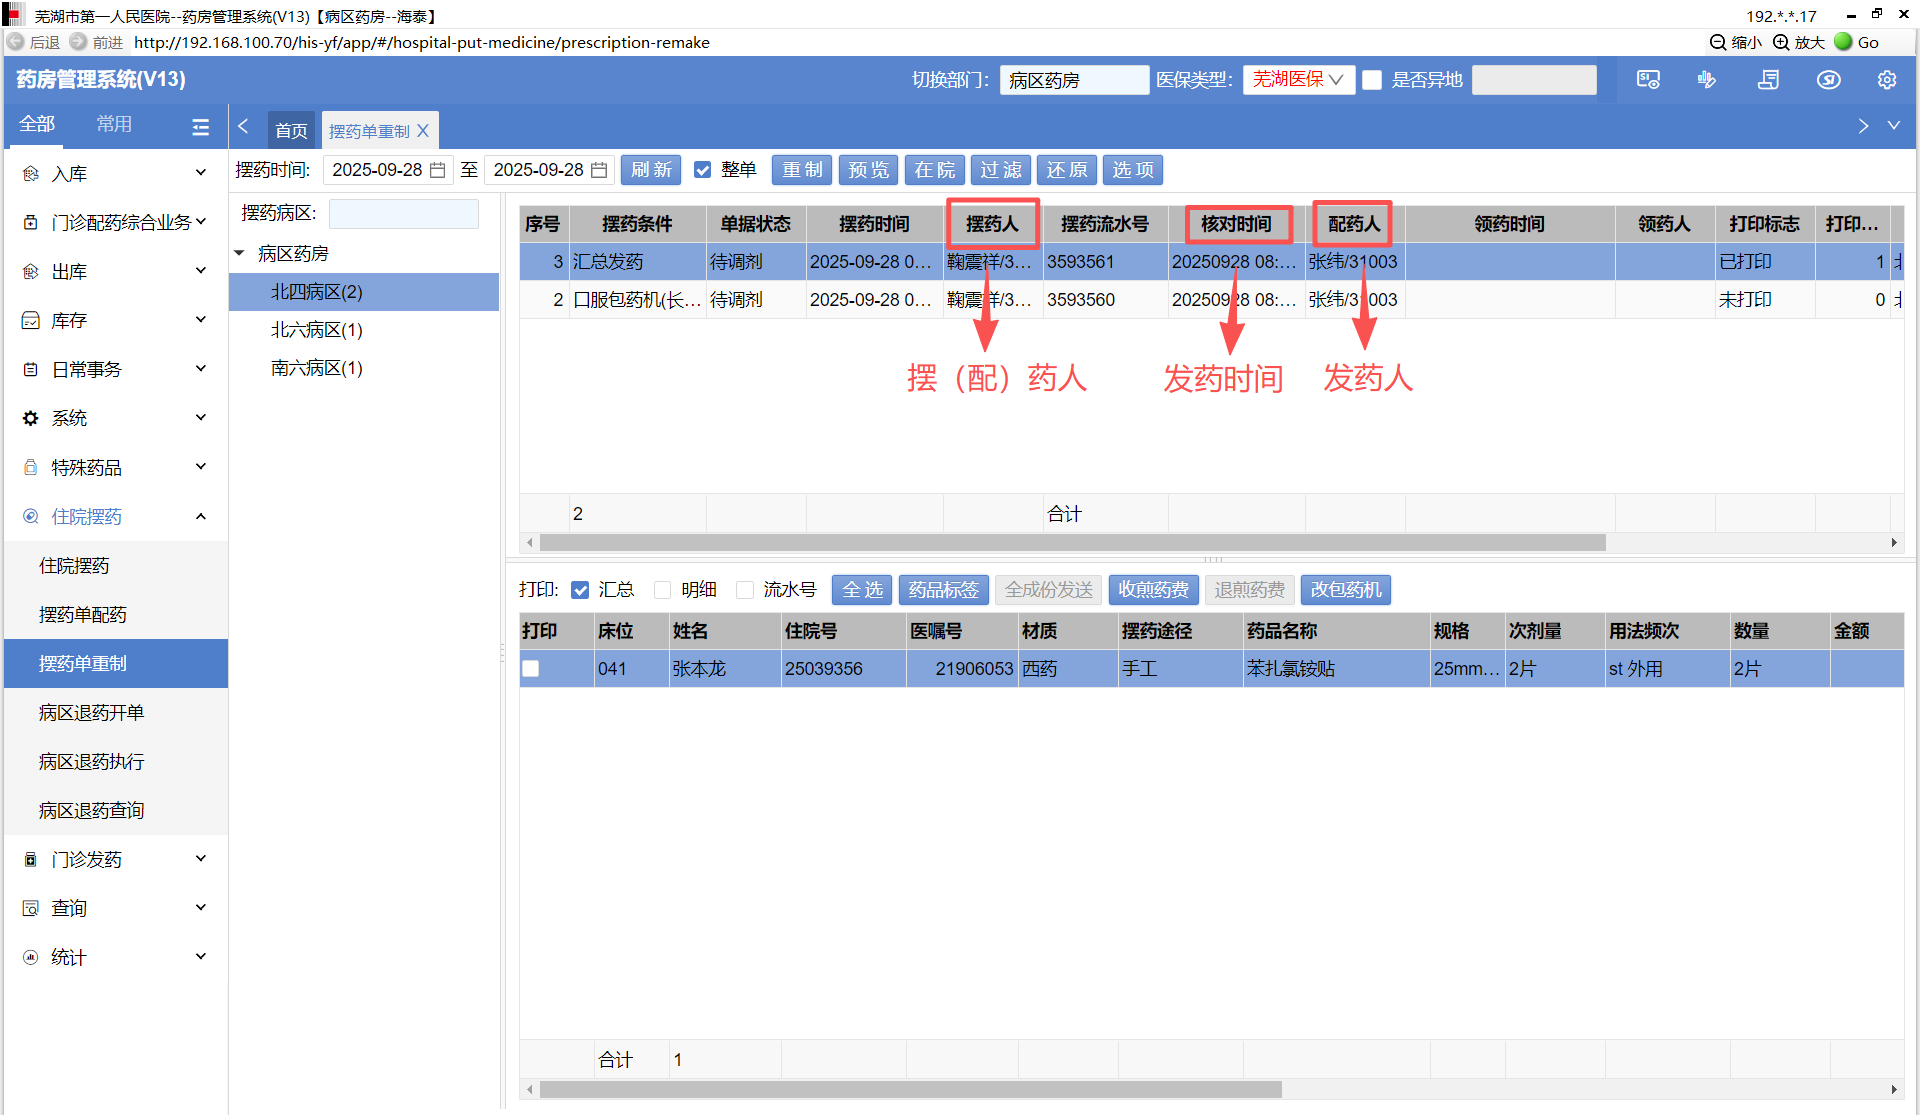Uncheck the 整单 checkbox
1920x1115 pixels.
(x=703, y=170)
